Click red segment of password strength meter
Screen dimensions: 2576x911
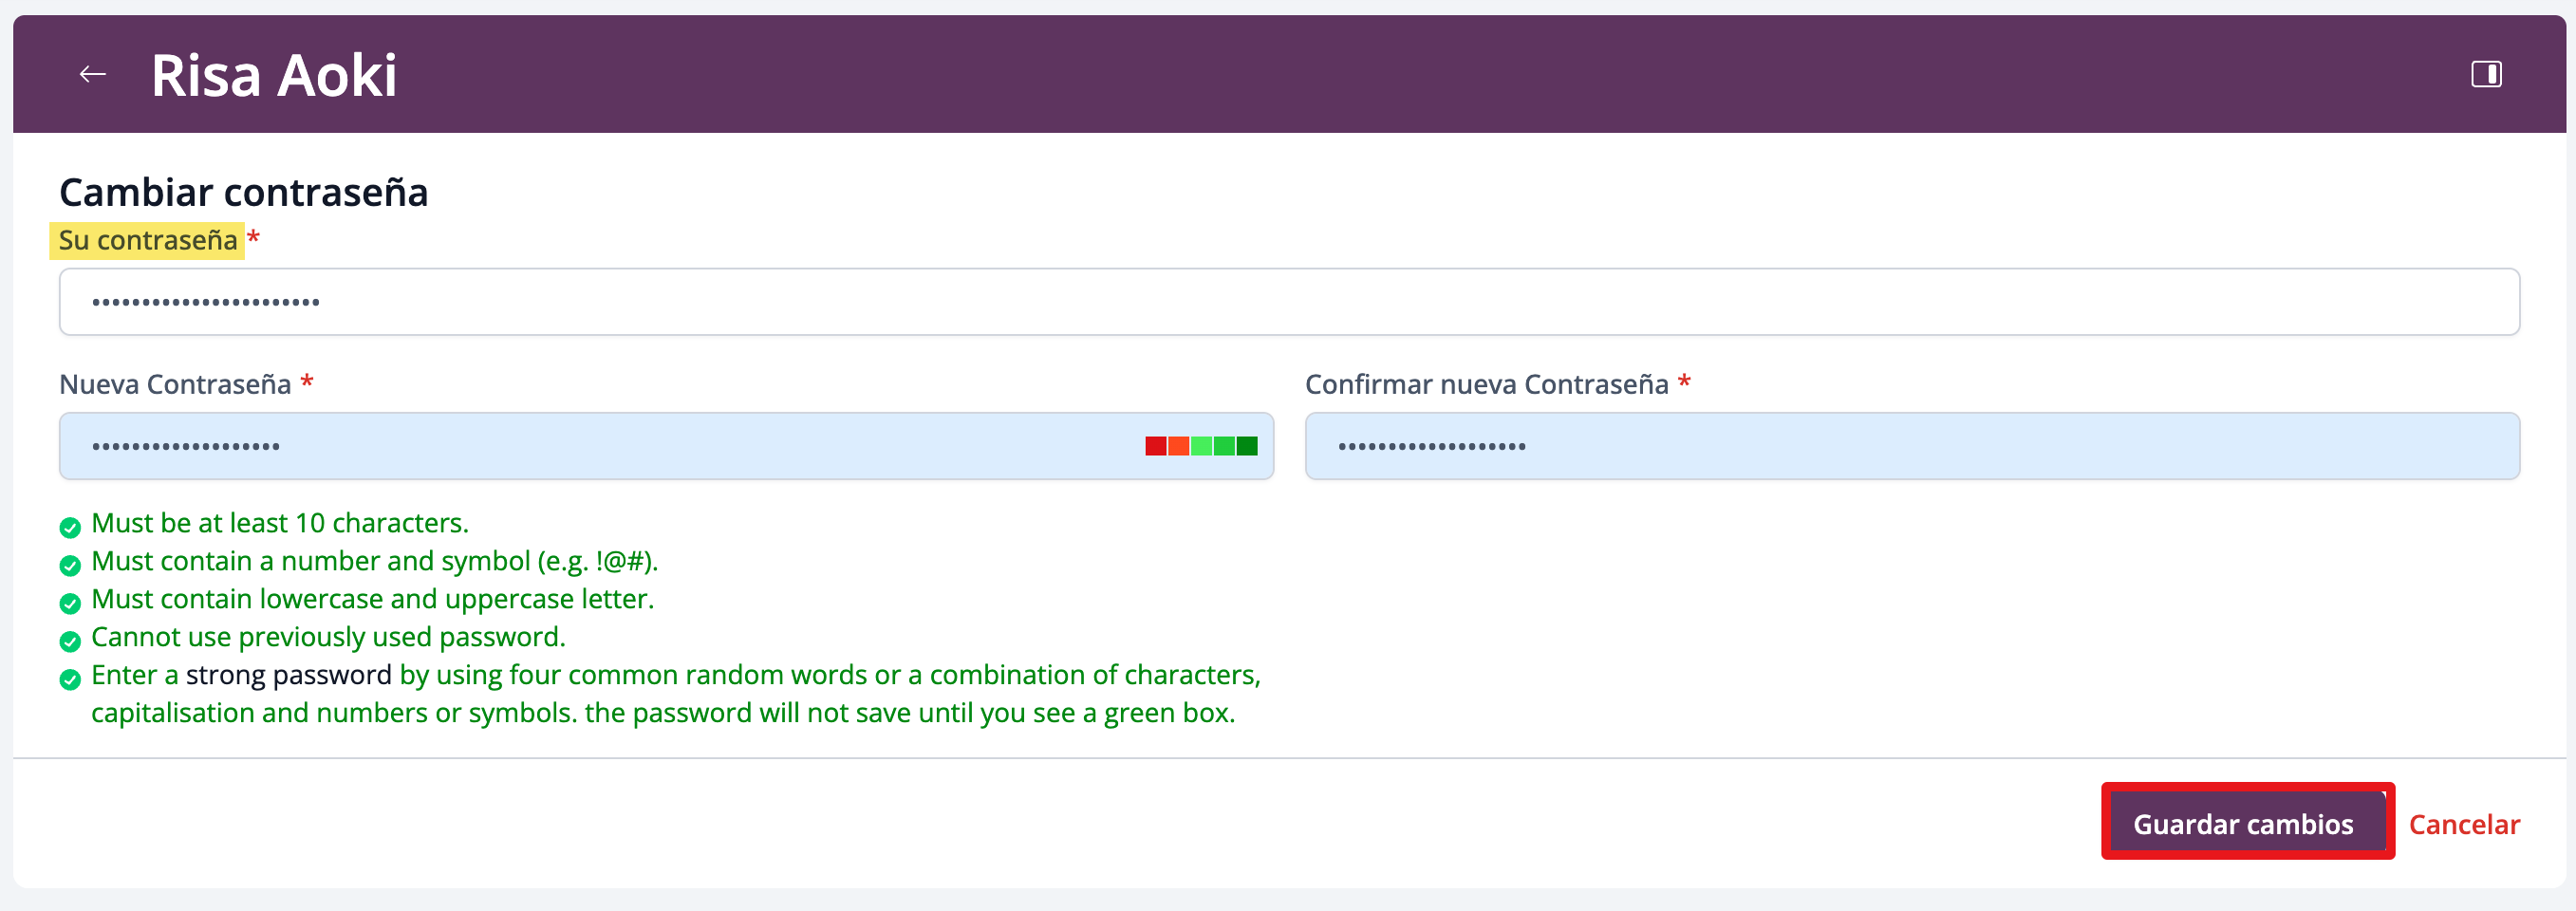coord(1155,446)
